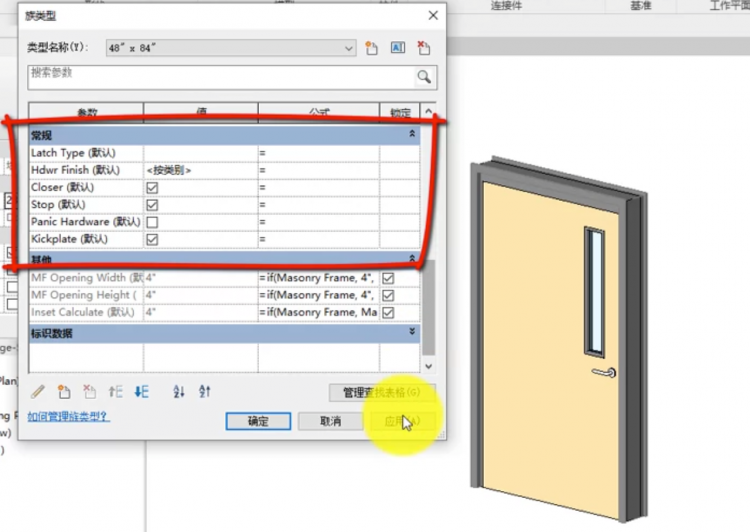Image resolution: width=750 pixels, height=532 pixels.
Task: Click the New Parameter icon in bottom toolbar
Action: (x=63, y=392)
